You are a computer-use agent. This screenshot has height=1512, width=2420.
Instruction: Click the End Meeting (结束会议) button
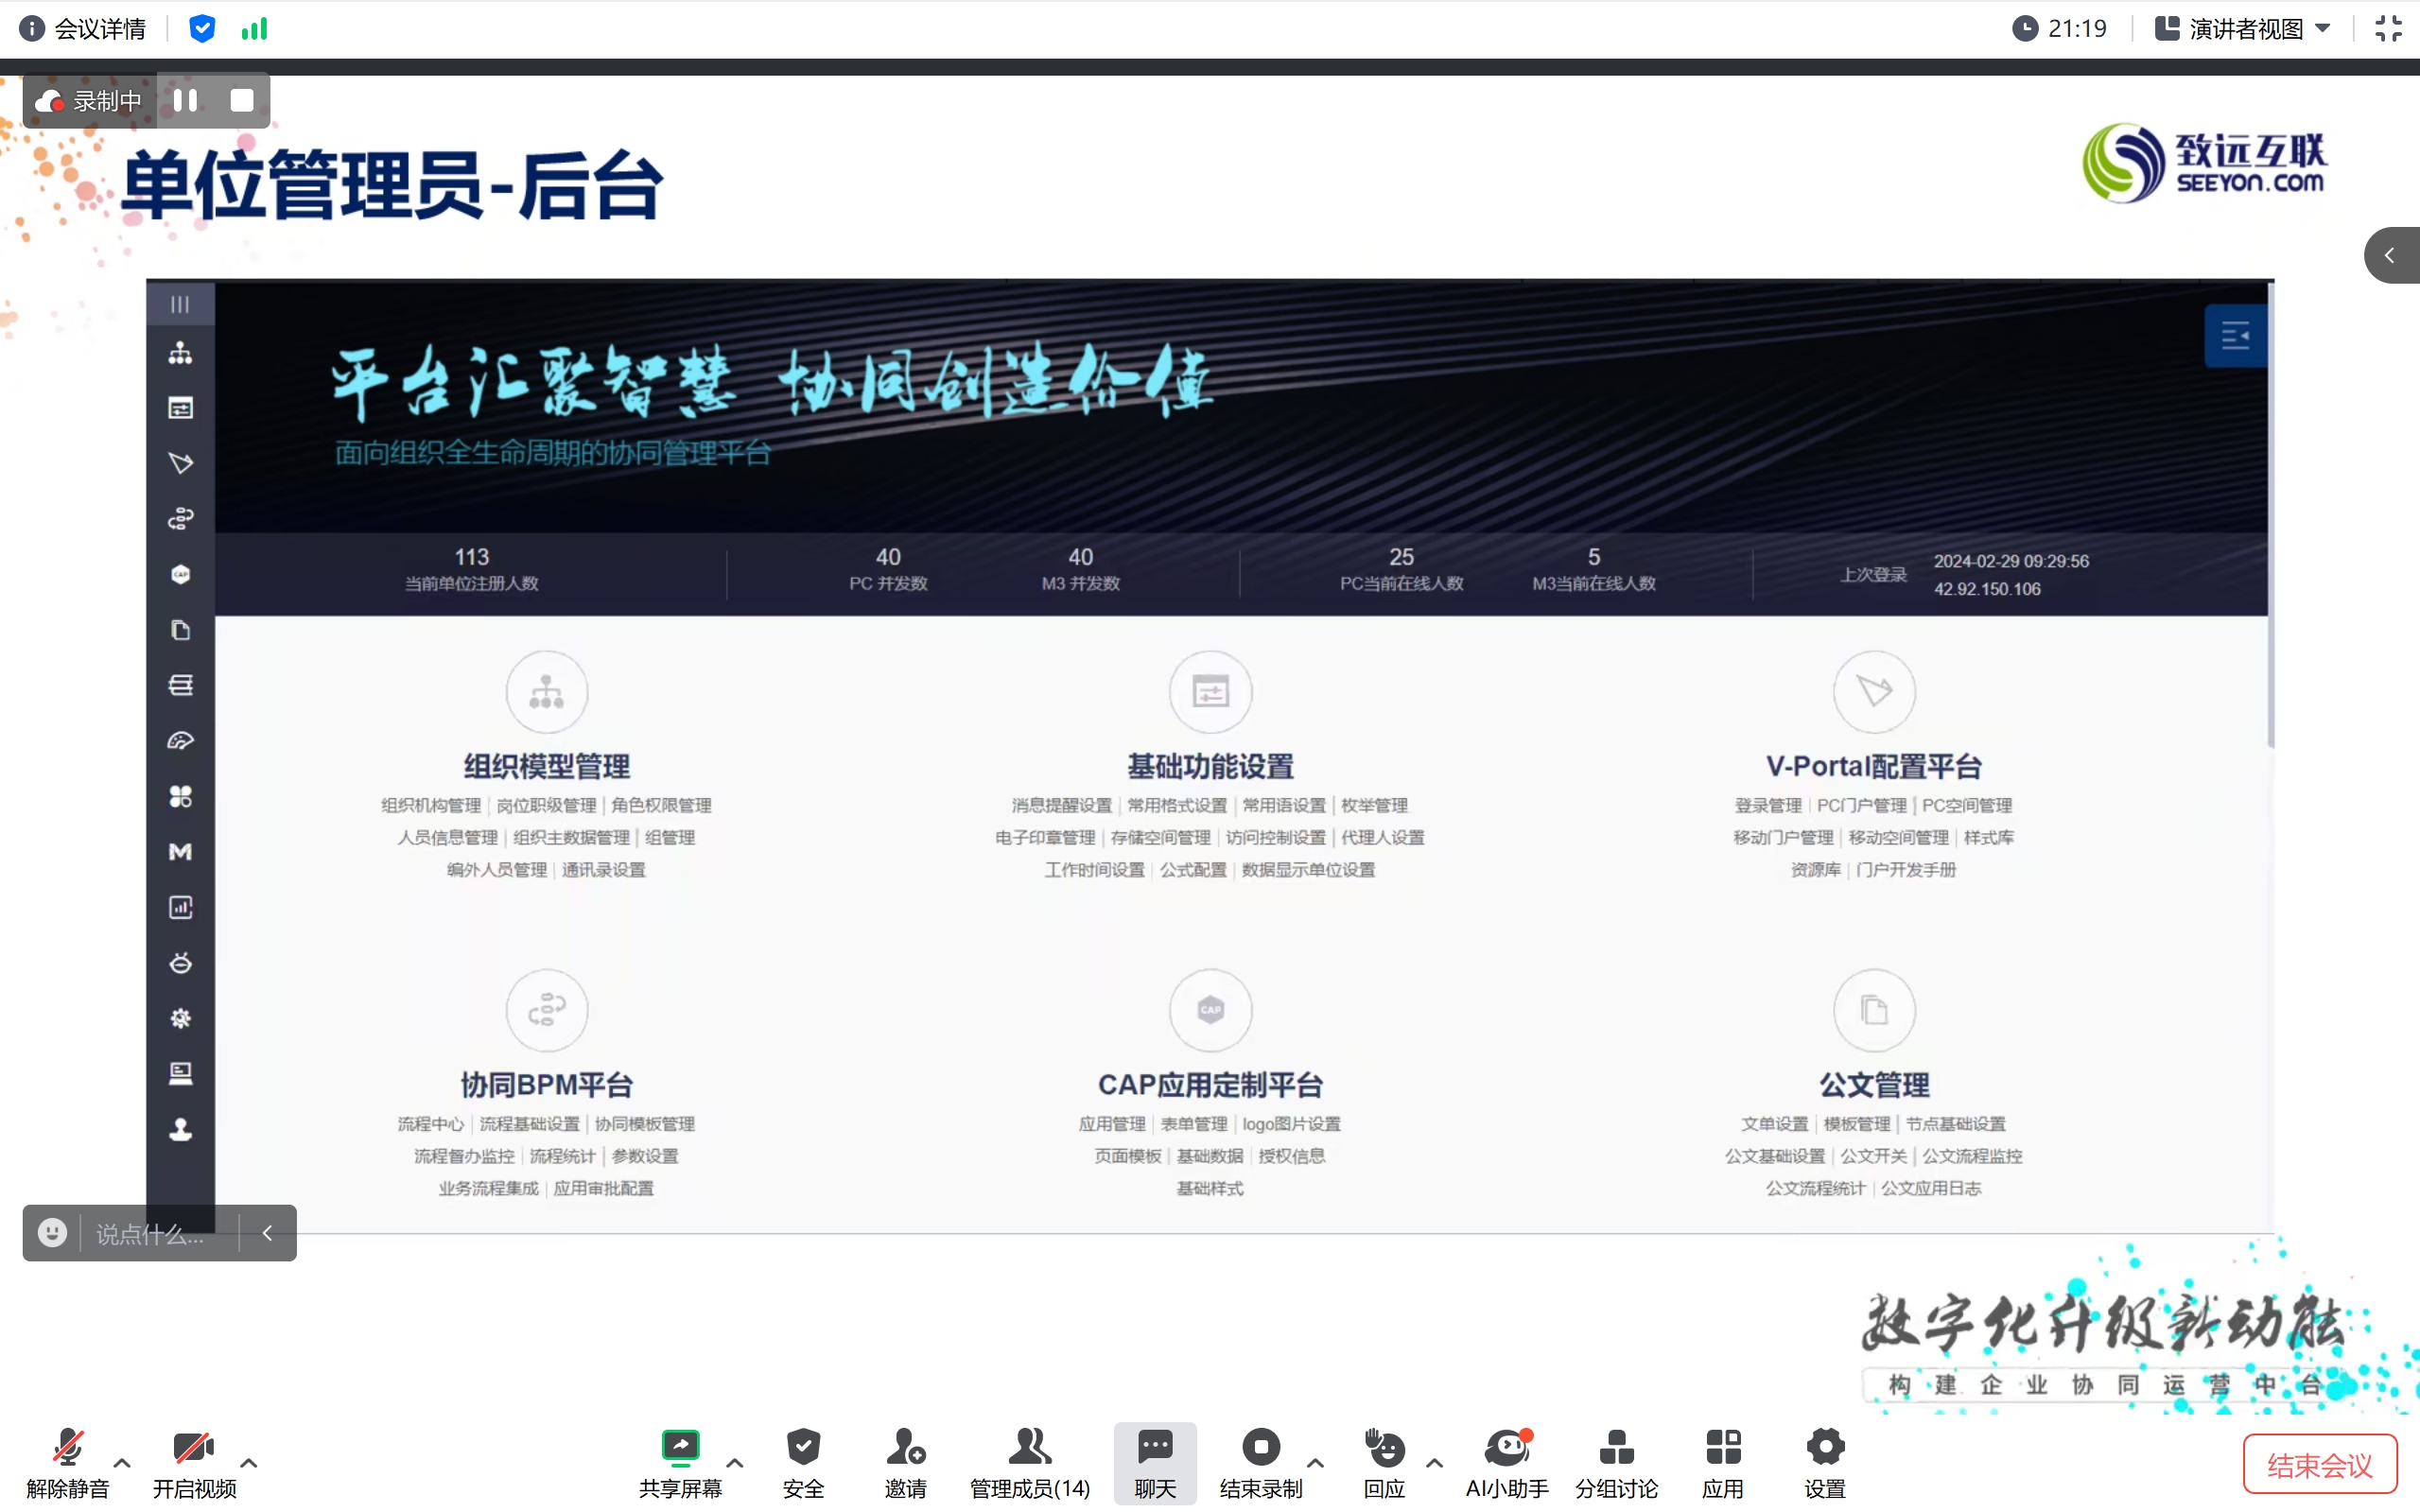point(2319,1465)
